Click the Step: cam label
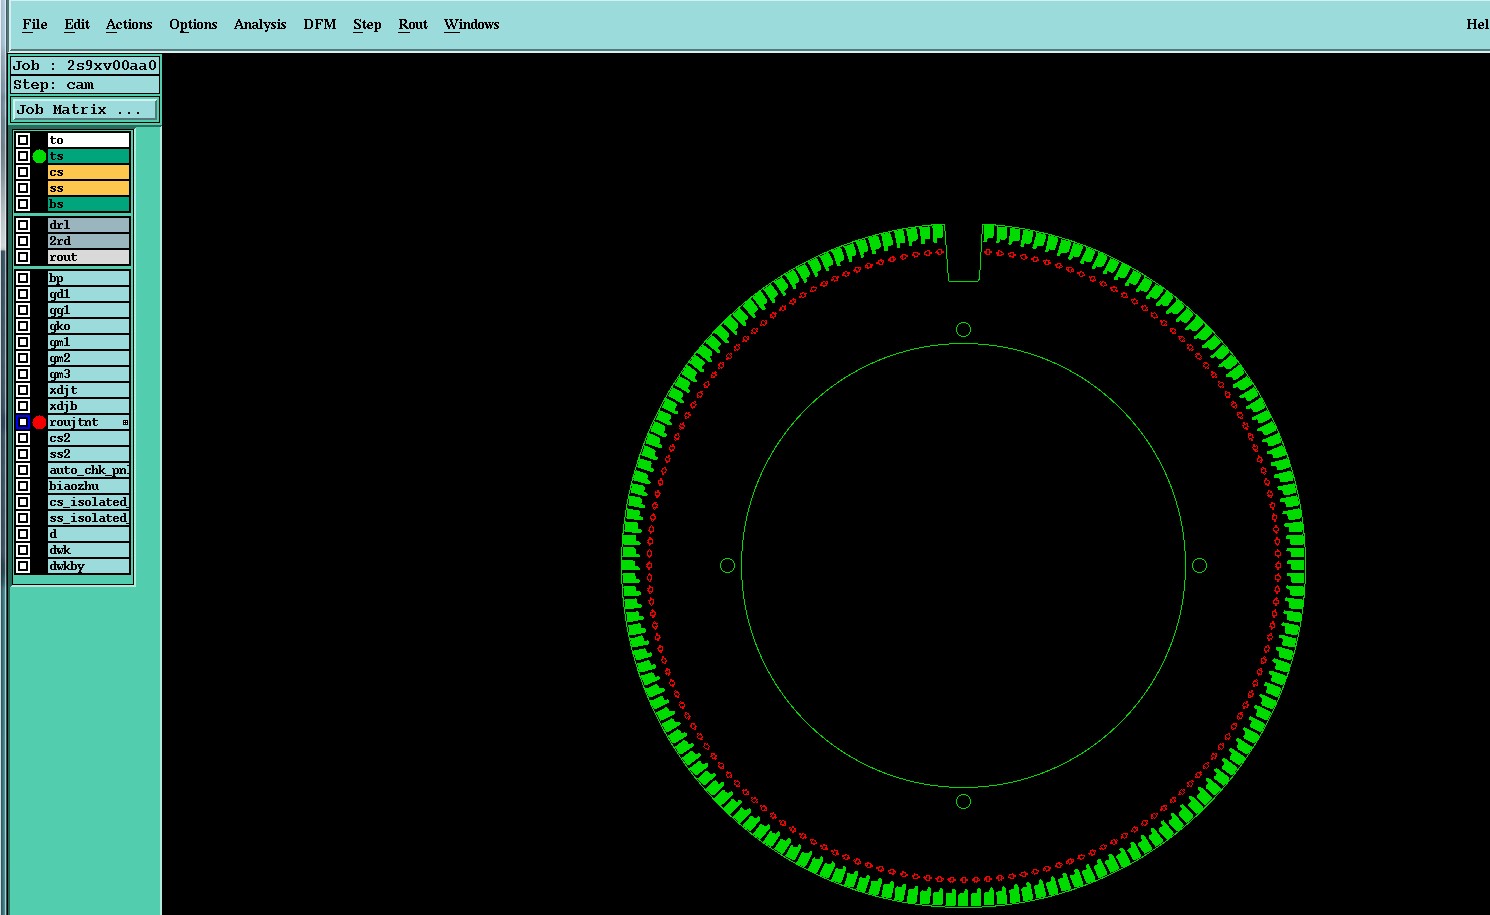The width and height of the screenshot is (1490, 915). [x=85, y=85]
